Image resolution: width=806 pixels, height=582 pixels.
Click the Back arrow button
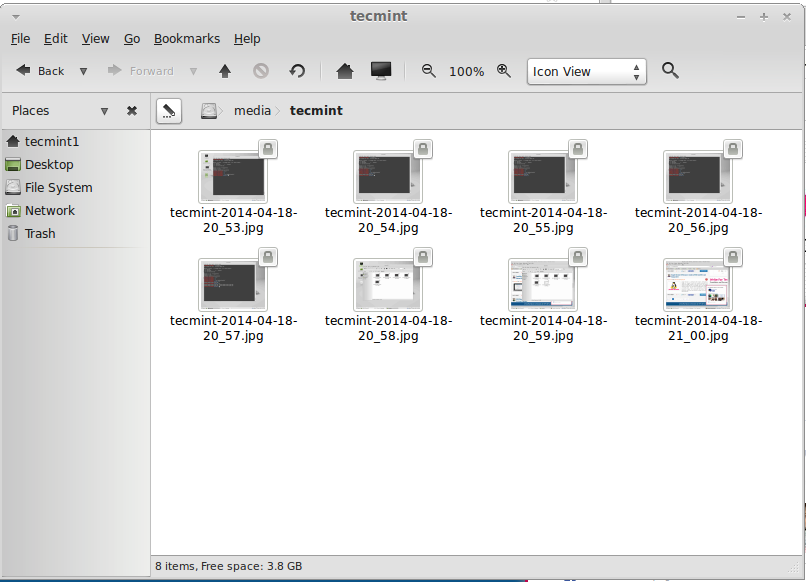point(40,71)
